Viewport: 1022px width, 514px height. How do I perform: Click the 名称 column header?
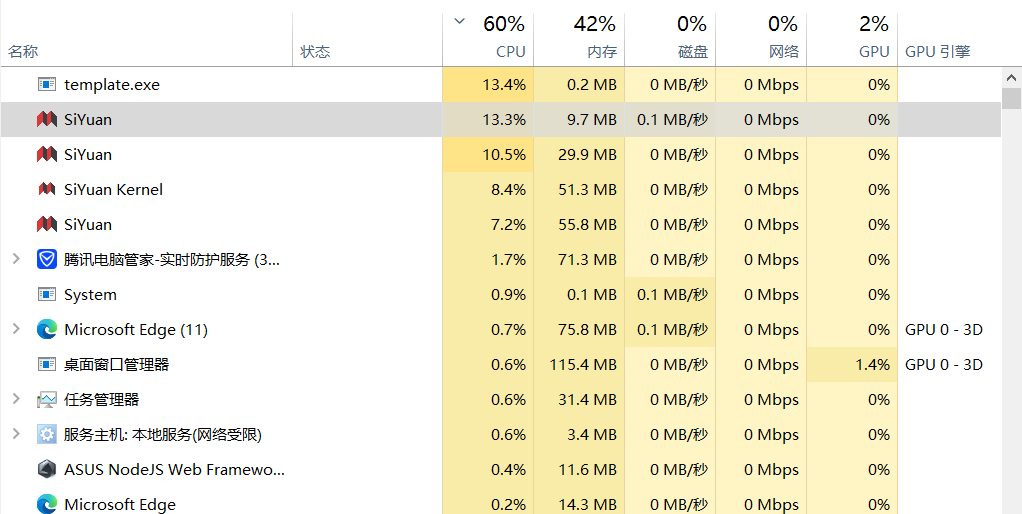point(24,52)
